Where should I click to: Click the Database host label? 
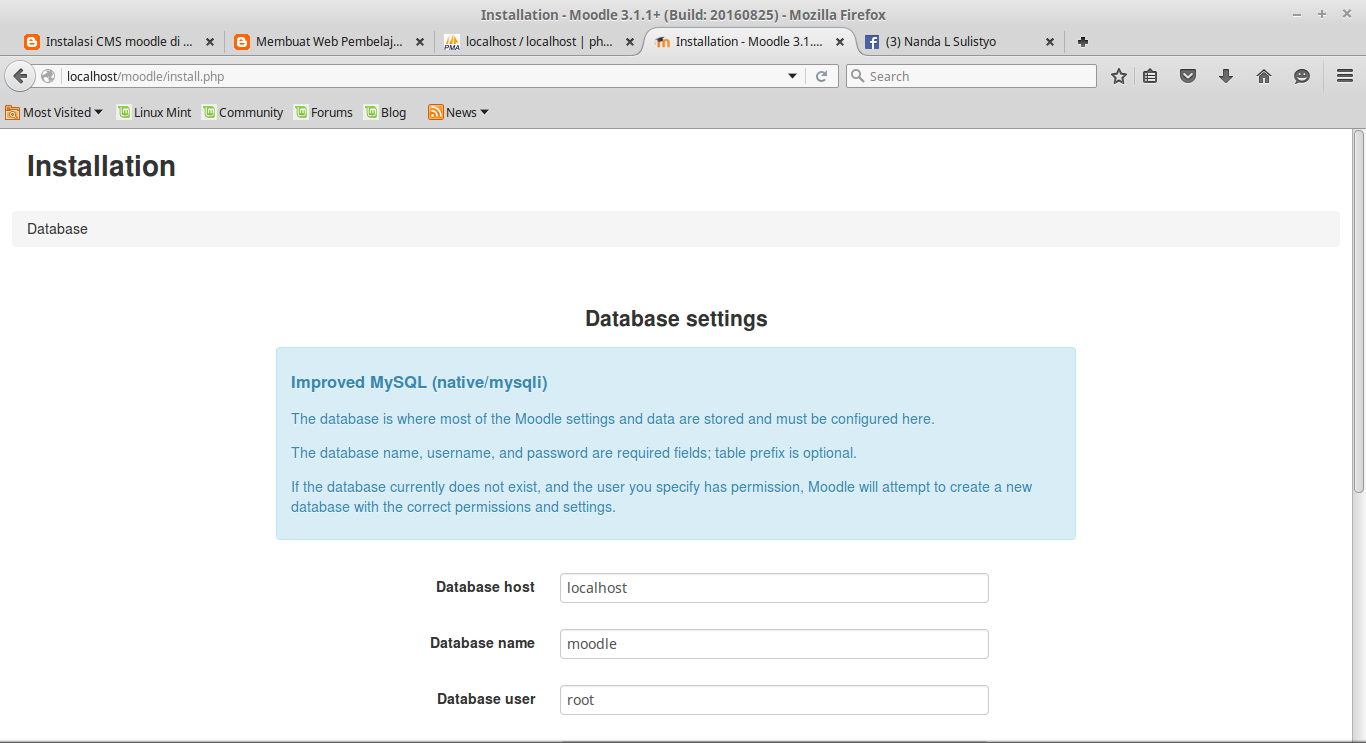pos(485,587)
